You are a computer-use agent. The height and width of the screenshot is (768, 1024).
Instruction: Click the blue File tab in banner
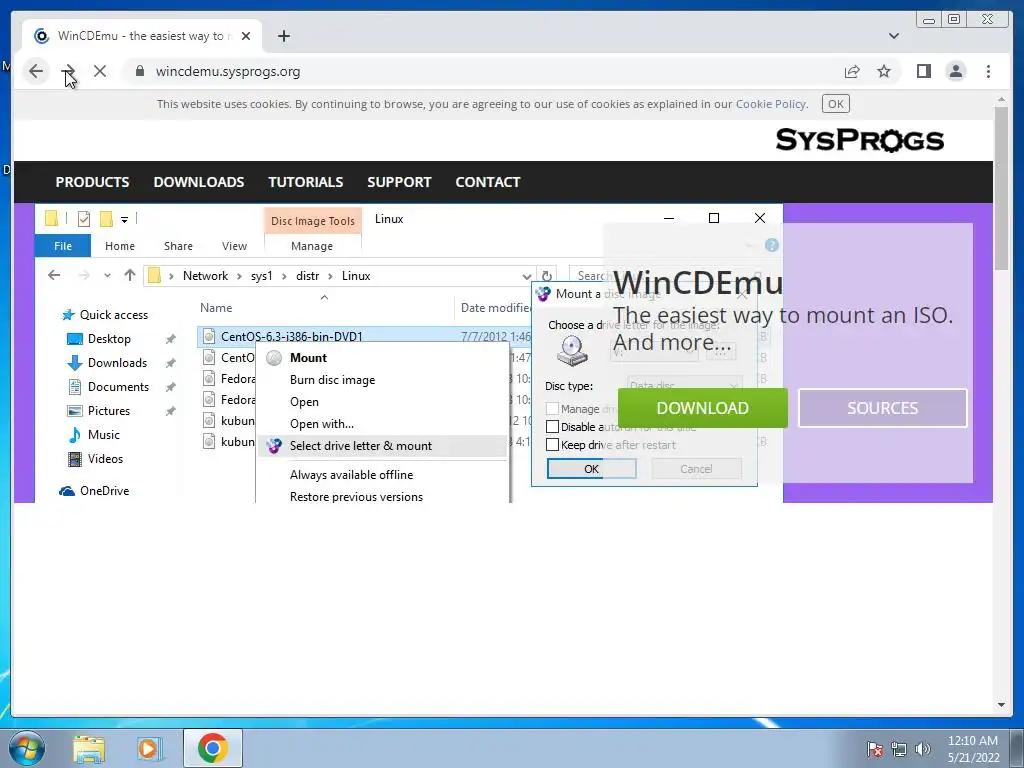pos(63,246)
